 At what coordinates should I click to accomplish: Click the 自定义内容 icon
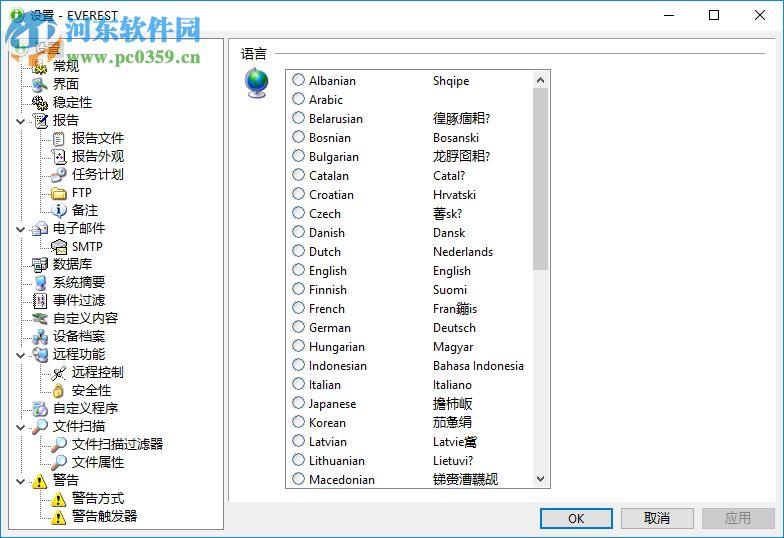click(x=40, y=318)
